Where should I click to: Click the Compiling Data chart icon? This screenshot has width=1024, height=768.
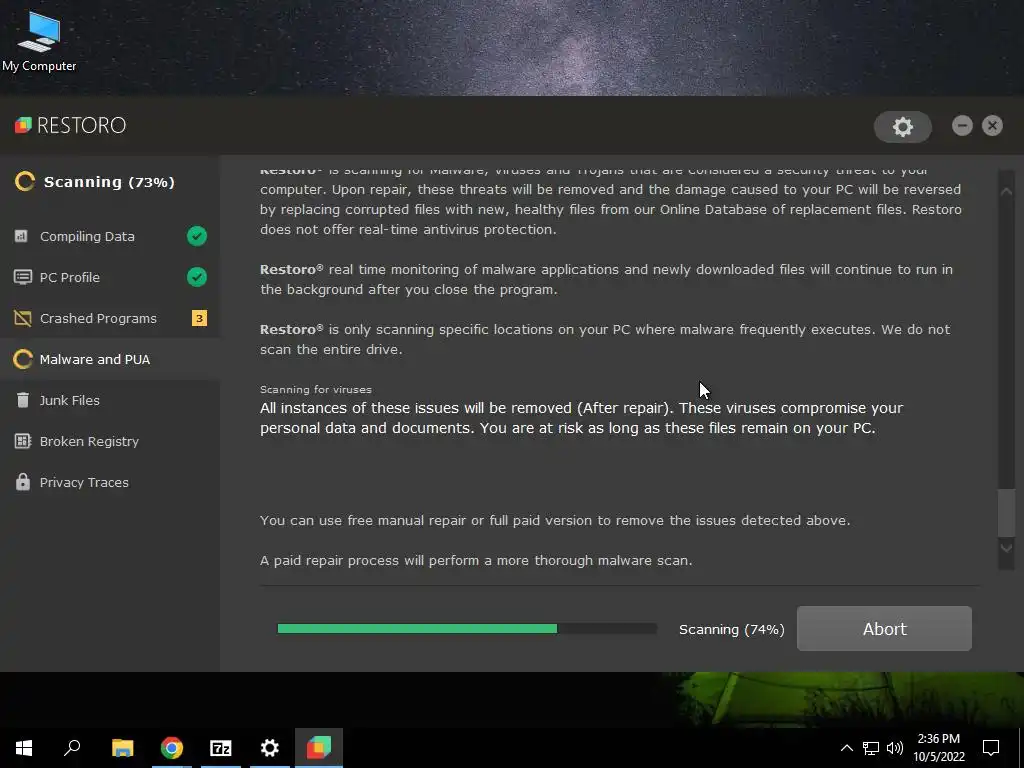click(x=22, y=236)
